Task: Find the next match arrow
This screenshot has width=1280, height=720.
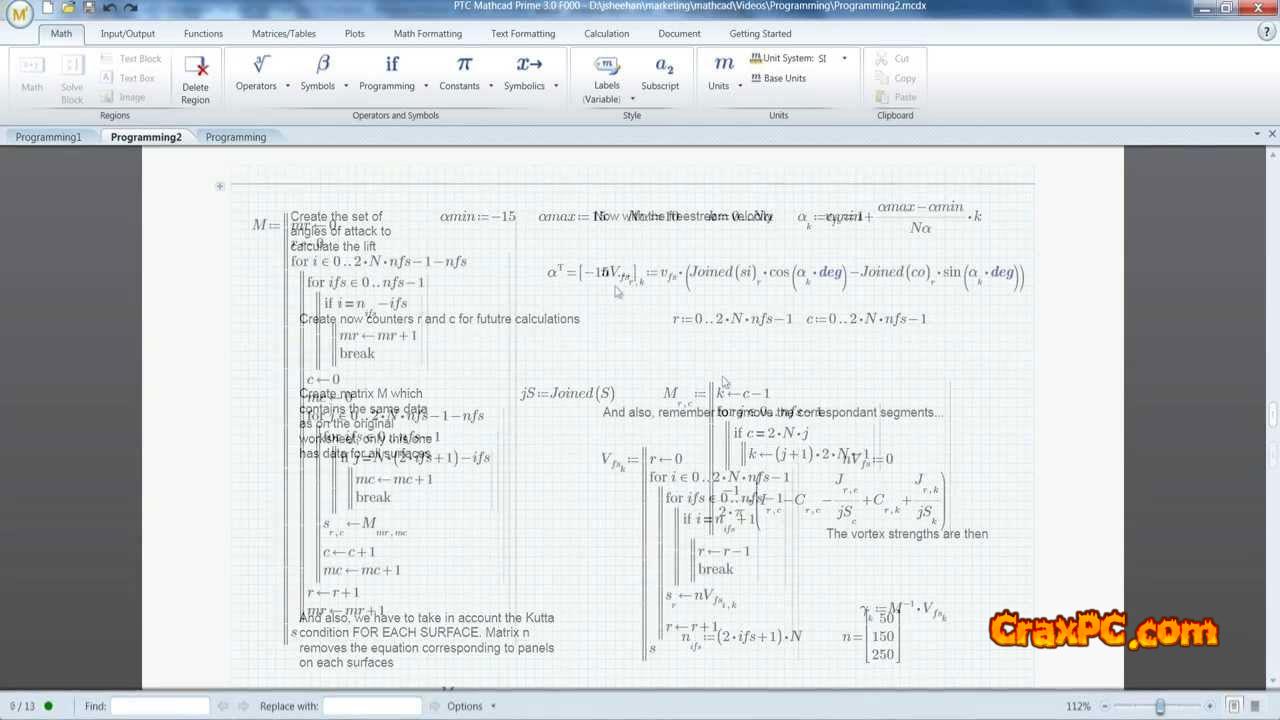Action: pyautogui.click(x=241, y=706)
